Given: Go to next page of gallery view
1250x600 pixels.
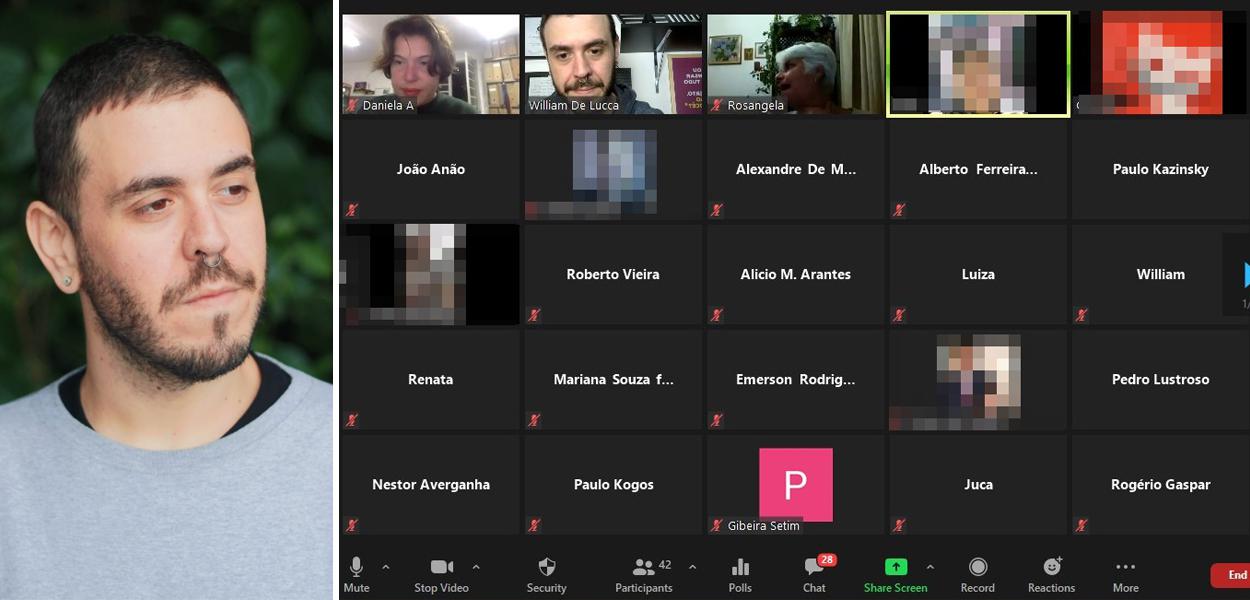Looking at the screenshot, I should point(1244,274).
